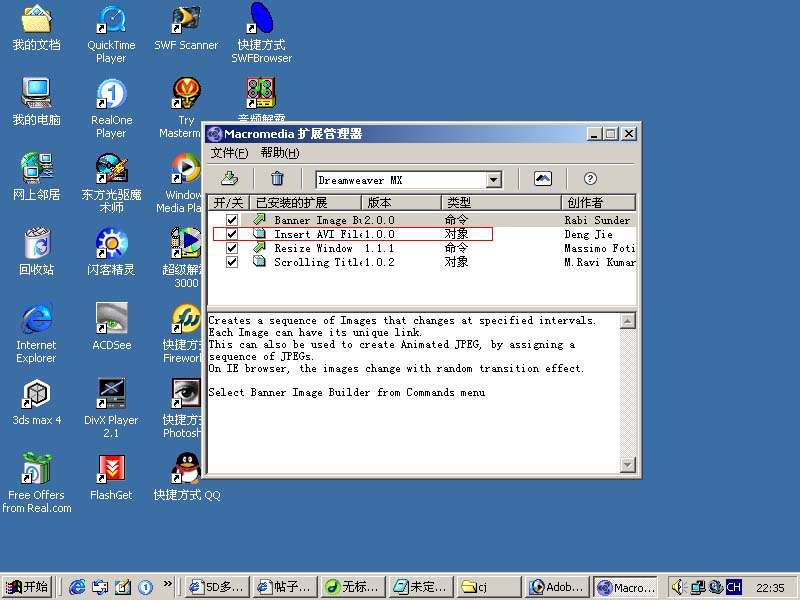
Task: Select the QuickTime Player desktop shortcut
Action: [111, 34]
